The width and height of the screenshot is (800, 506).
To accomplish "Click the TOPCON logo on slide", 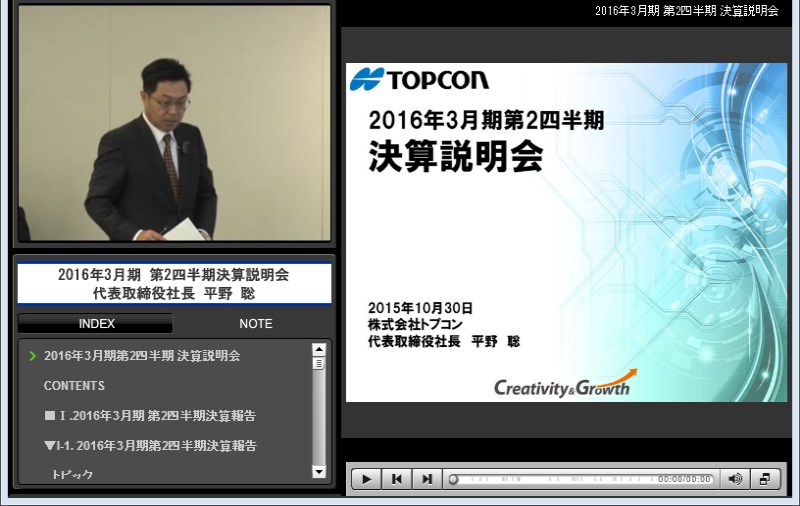I will pos(419,80).
